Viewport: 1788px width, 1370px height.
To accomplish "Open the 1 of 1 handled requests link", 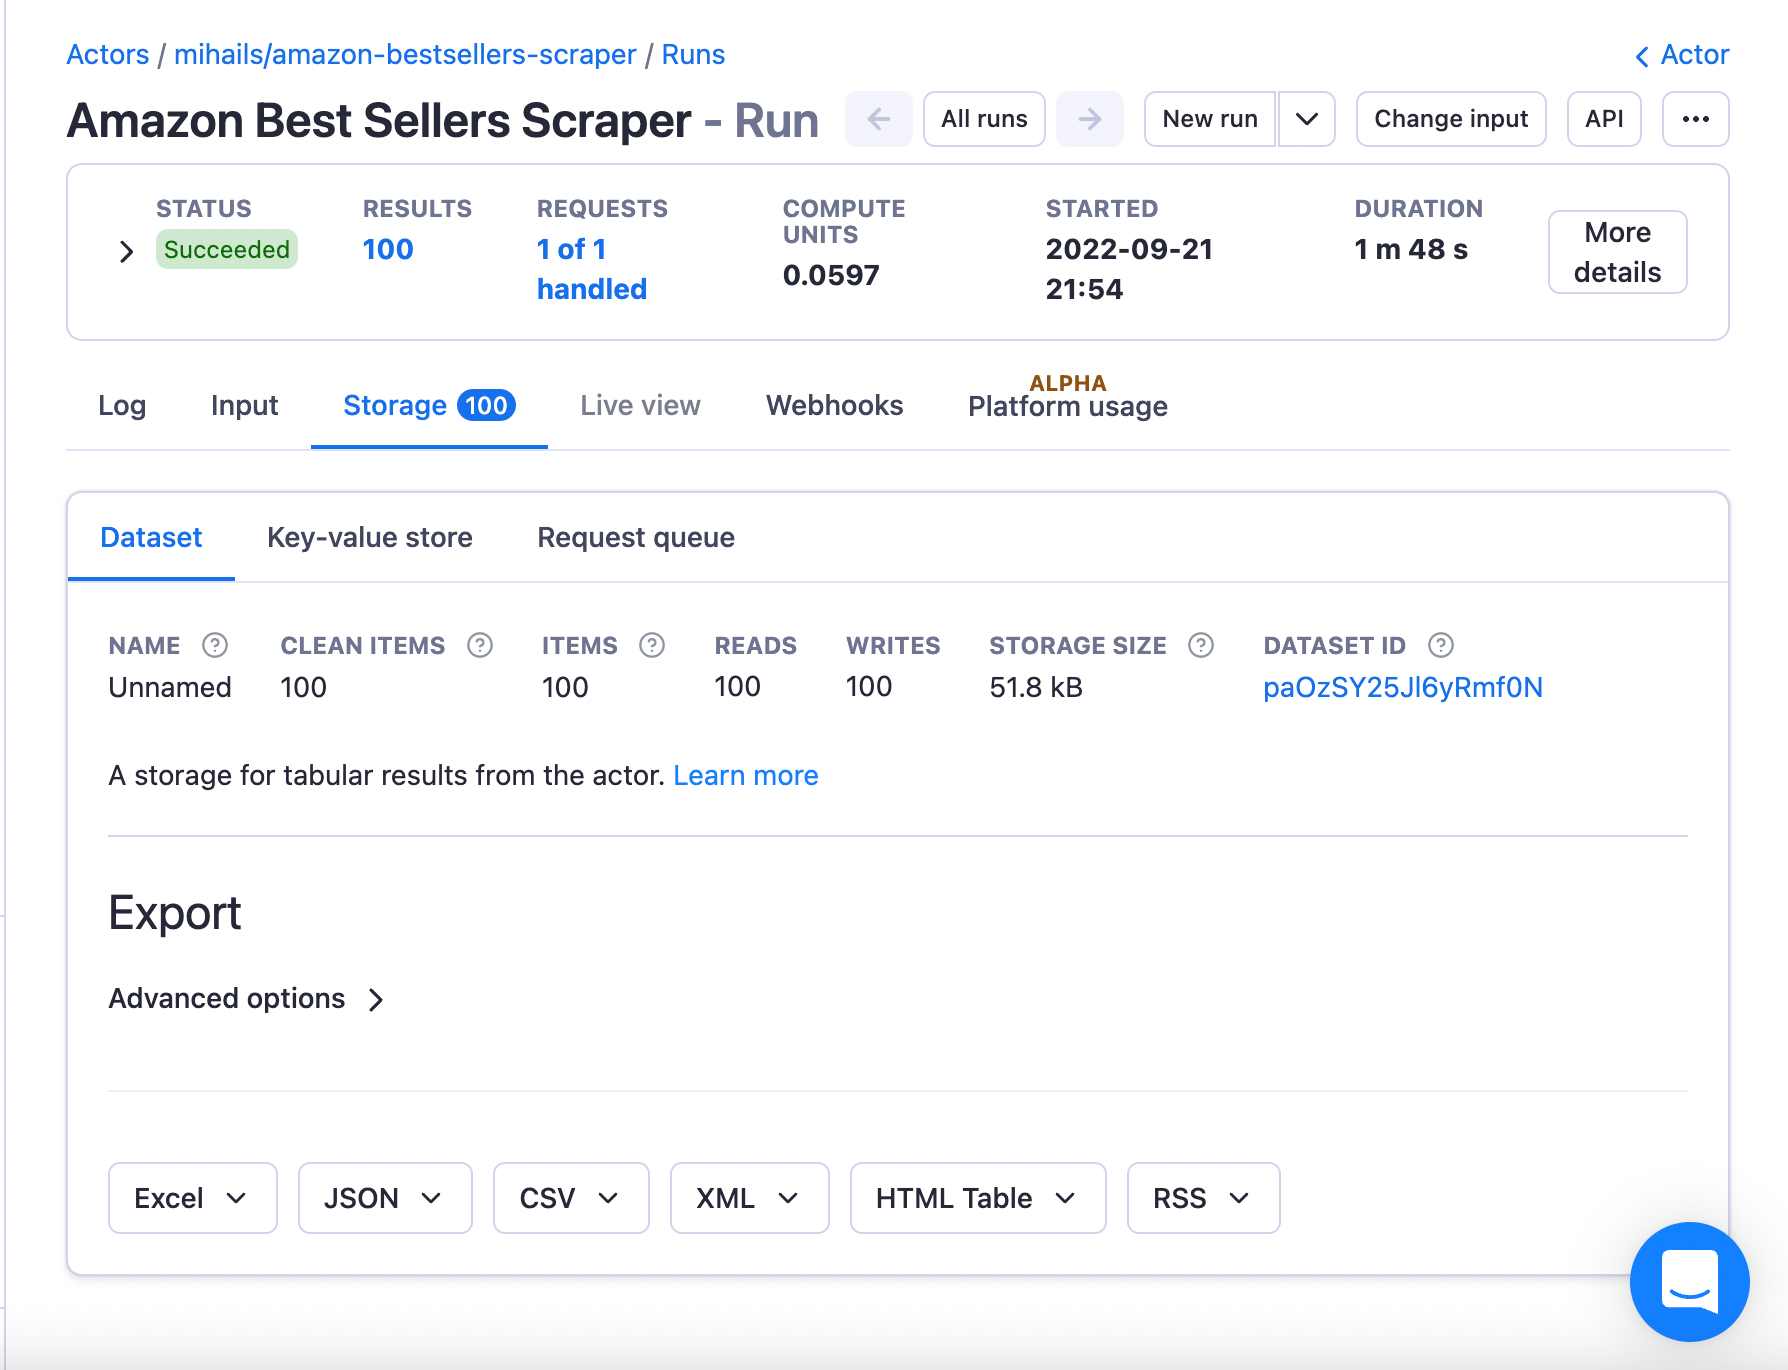I will point(591,269).
